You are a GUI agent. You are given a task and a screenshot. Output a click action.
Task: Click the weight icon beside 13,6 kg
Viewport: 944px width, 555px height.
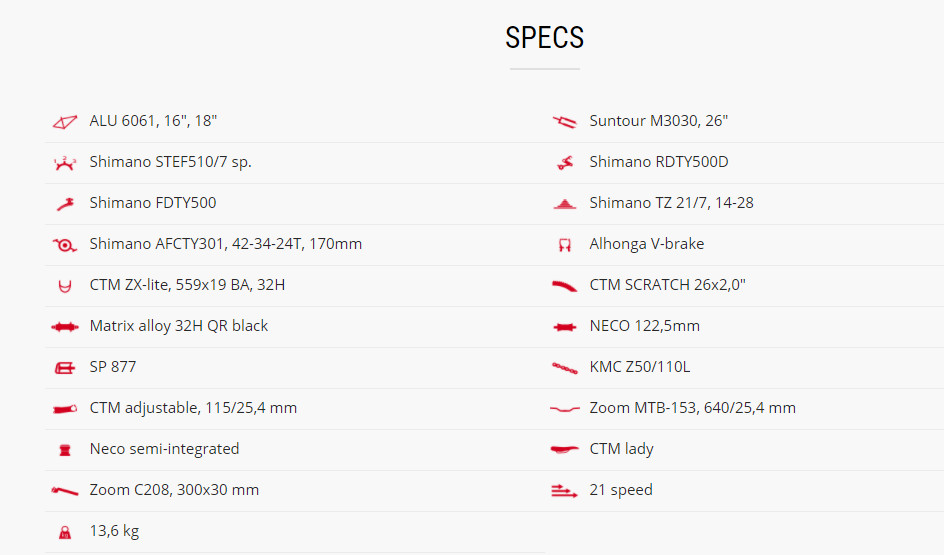point(64,532)
